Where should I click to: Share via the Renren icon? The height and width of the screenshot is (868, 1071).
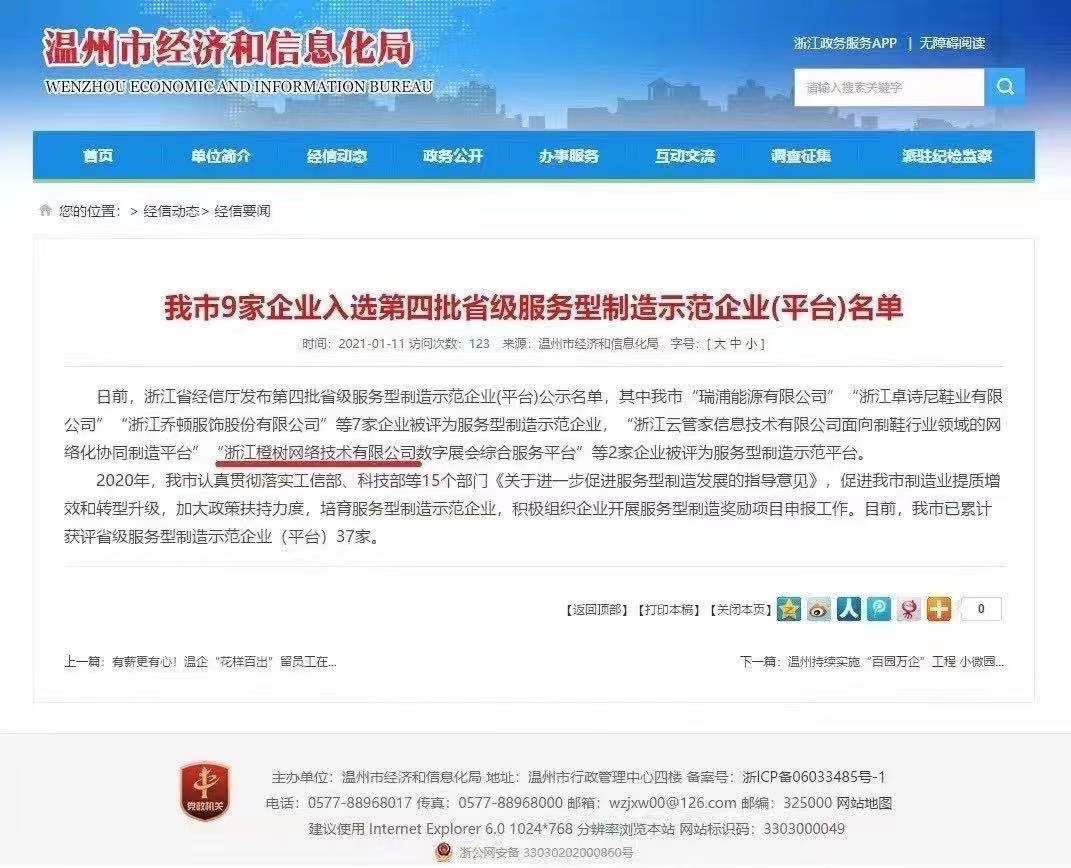click(848, 608)
